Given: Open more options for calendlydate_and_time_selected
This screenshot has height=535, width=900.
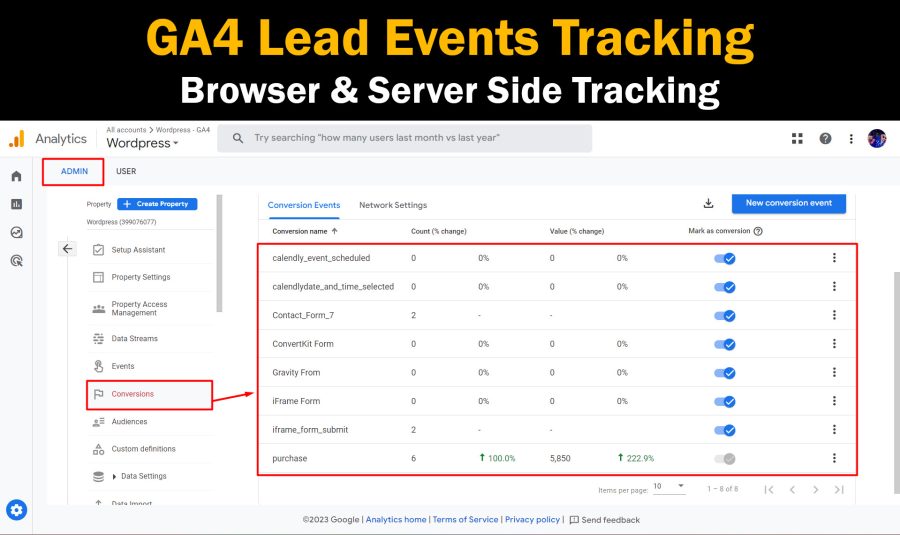Looking at the screenshot, I should point(834,286).
